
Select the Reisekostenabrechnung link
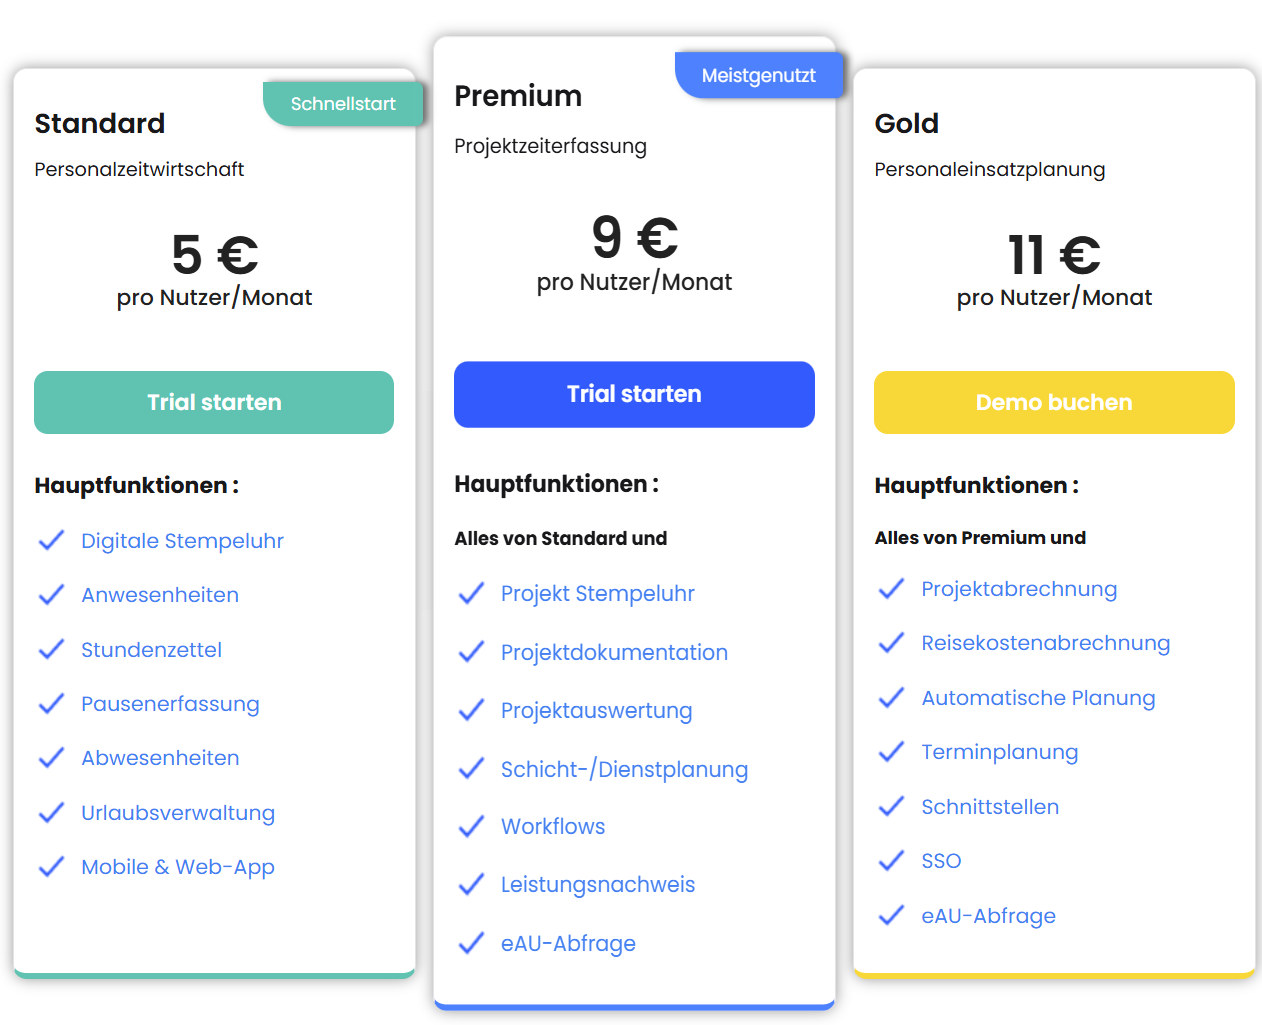click(1045, 643)
